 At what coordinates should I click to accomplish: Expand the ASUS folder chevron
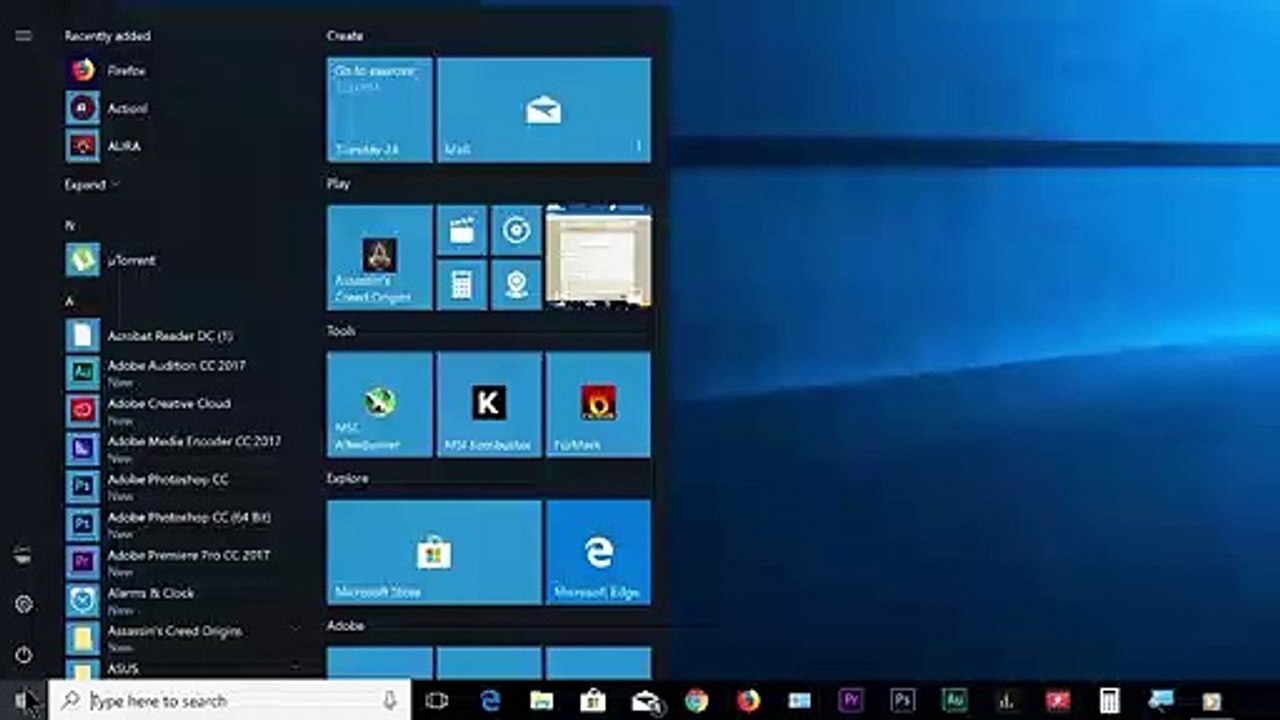click(294, 667)
